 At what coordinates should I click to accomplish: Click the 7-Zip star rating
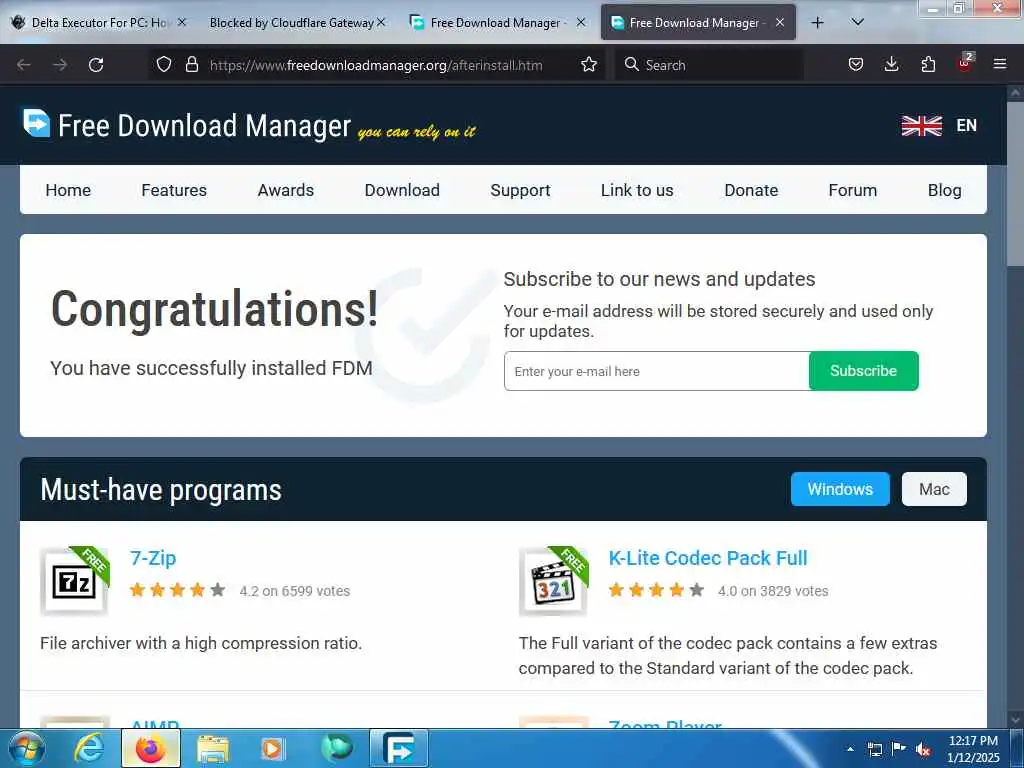click(177, 590)
